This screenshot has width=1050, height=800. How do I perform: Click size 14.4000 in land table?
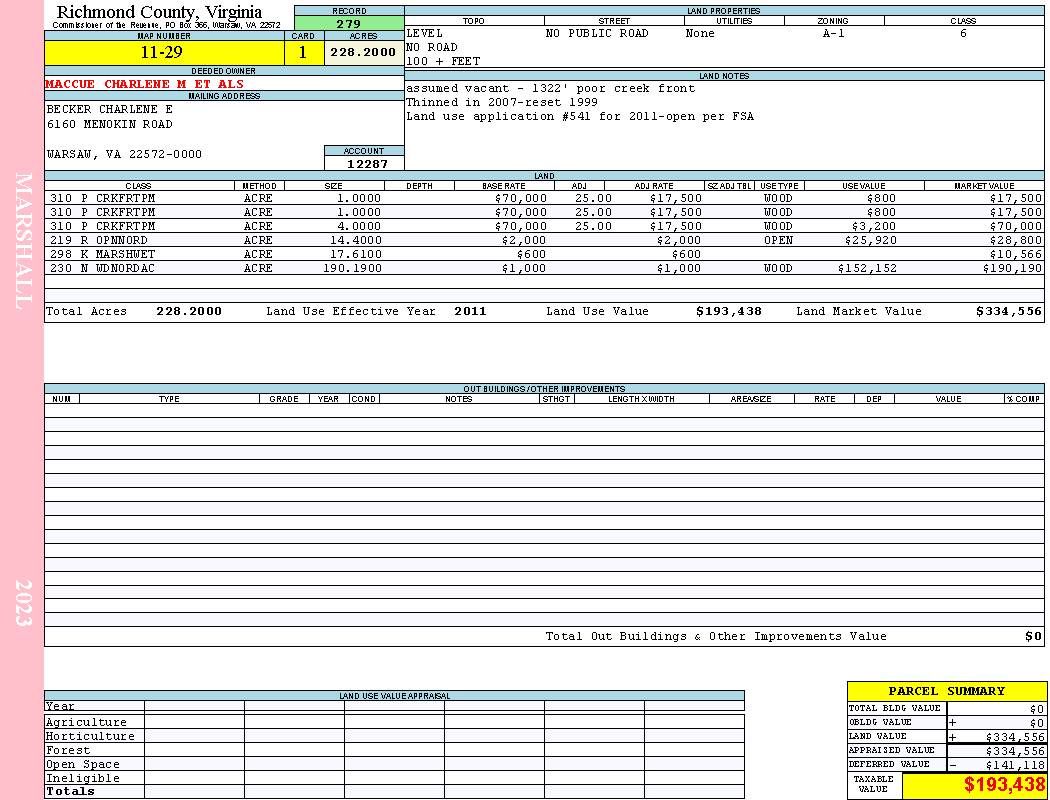(x=356, y=240)
